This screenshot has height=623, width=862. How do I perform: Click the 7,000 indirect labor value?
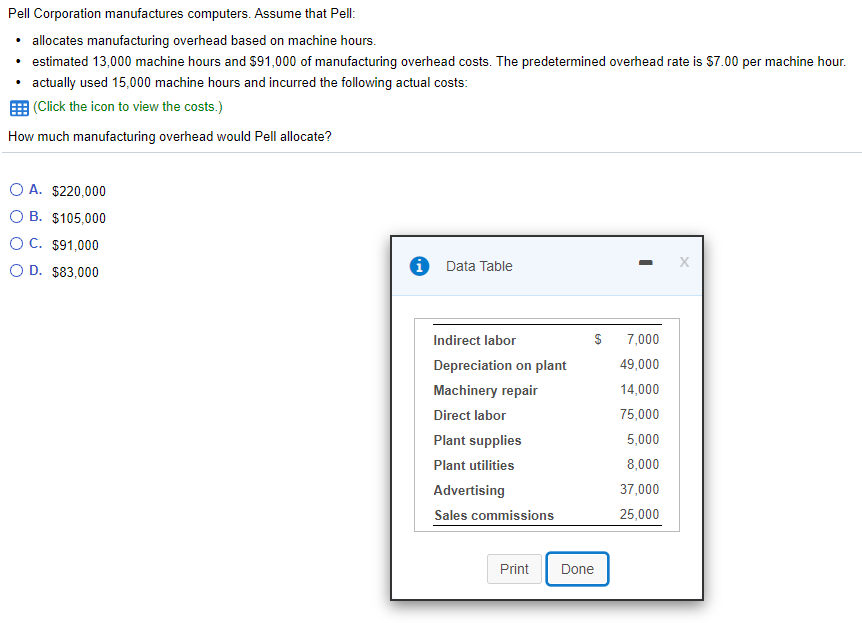click(x=643, y=339)
